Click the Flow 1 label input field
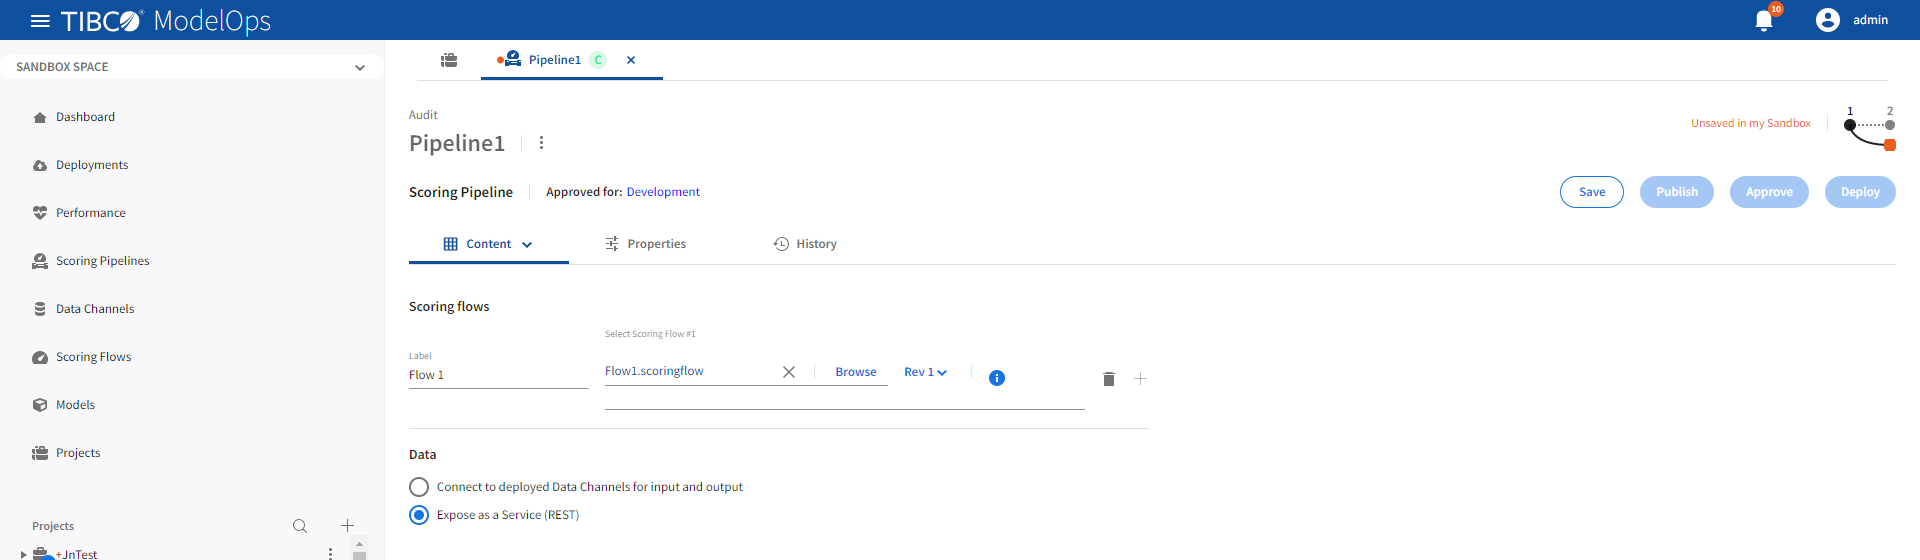 (498, 375)
